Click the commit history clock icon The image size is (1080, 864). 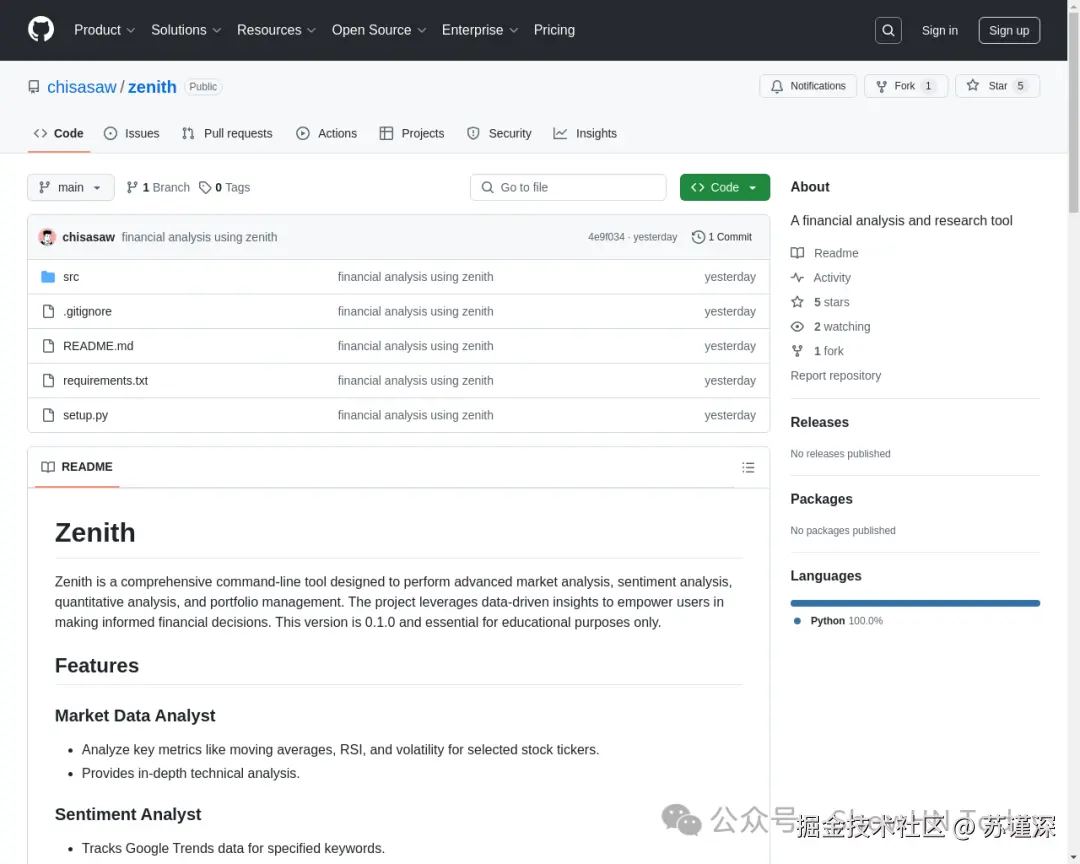coord(698,237)
